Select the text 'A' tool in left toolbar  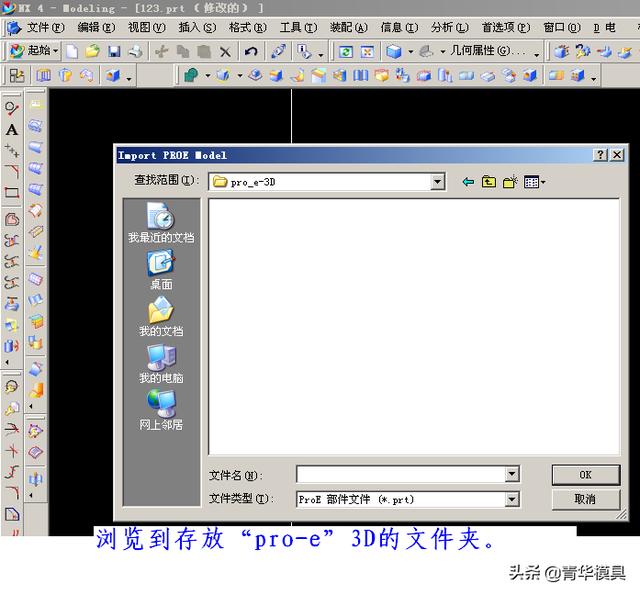(x=11, y=130)
